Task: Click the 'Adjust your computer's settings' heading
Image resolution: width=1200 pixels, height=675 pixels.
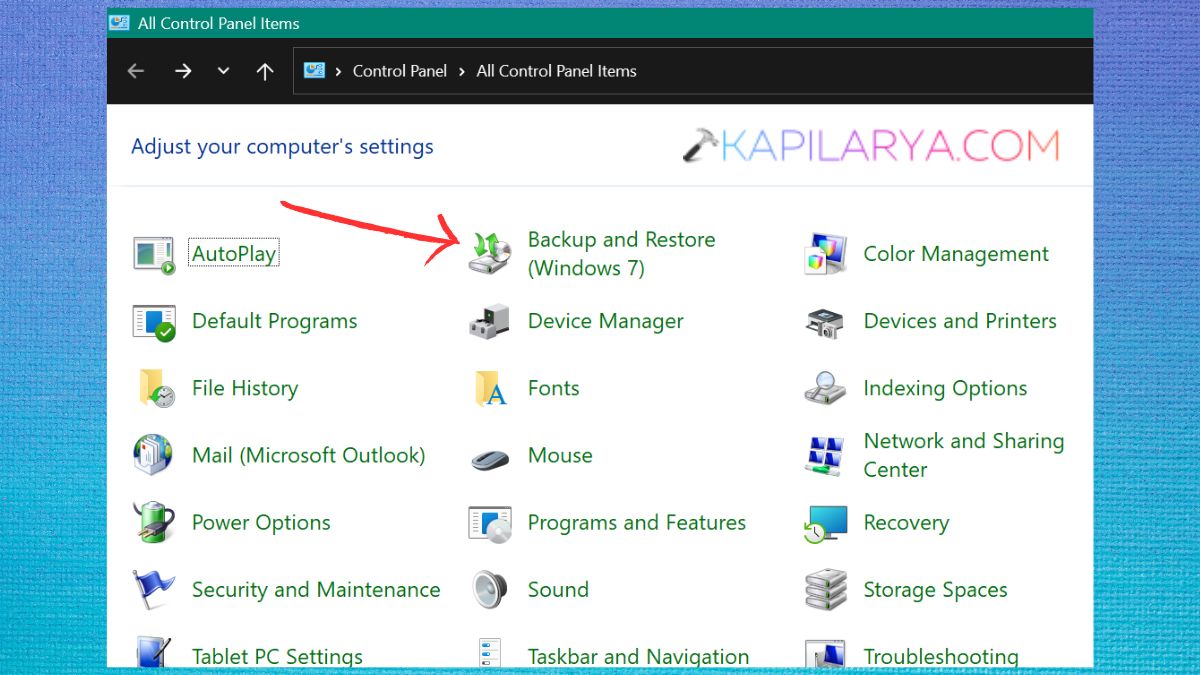Action: [282, 146]
